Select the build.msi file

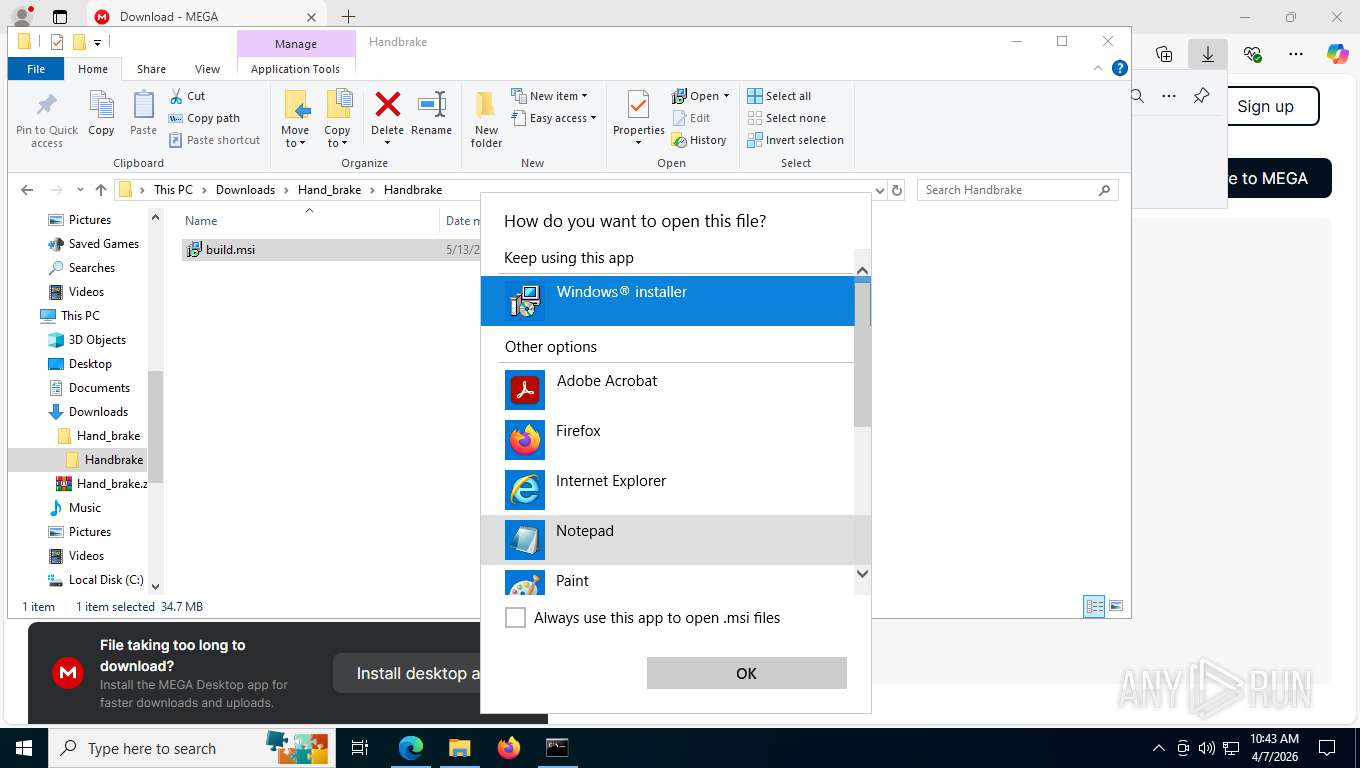click(x=230, y=250)
